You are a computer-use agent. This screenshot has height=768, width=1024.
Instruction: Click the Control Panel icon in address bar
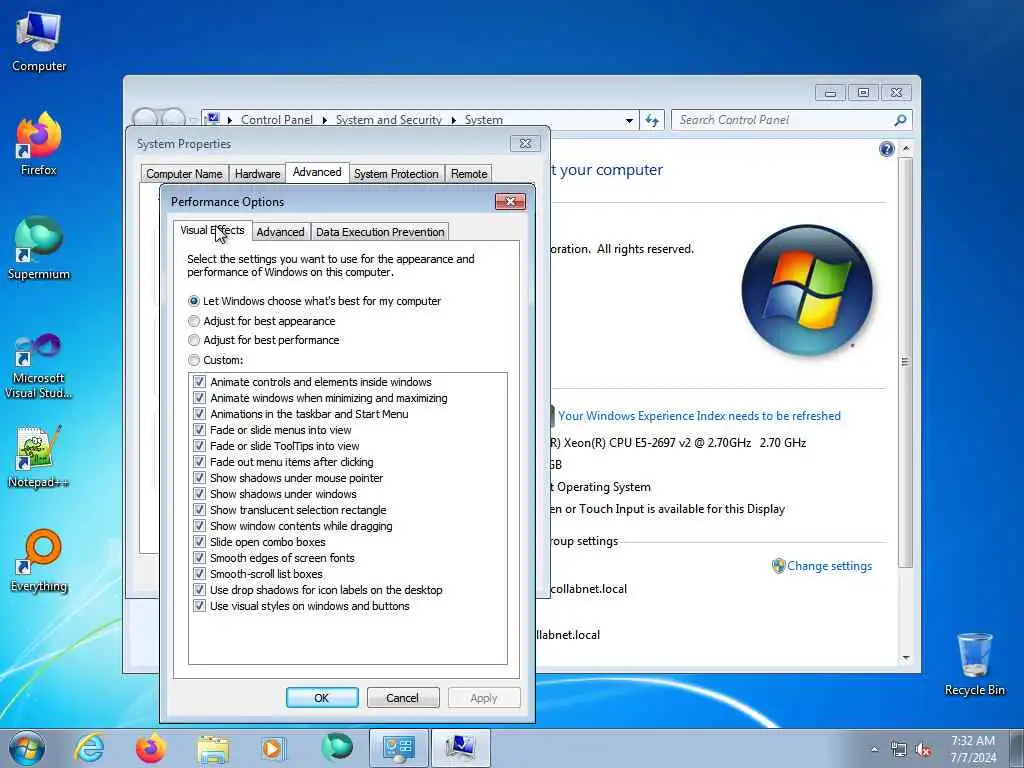pos(213,119)
